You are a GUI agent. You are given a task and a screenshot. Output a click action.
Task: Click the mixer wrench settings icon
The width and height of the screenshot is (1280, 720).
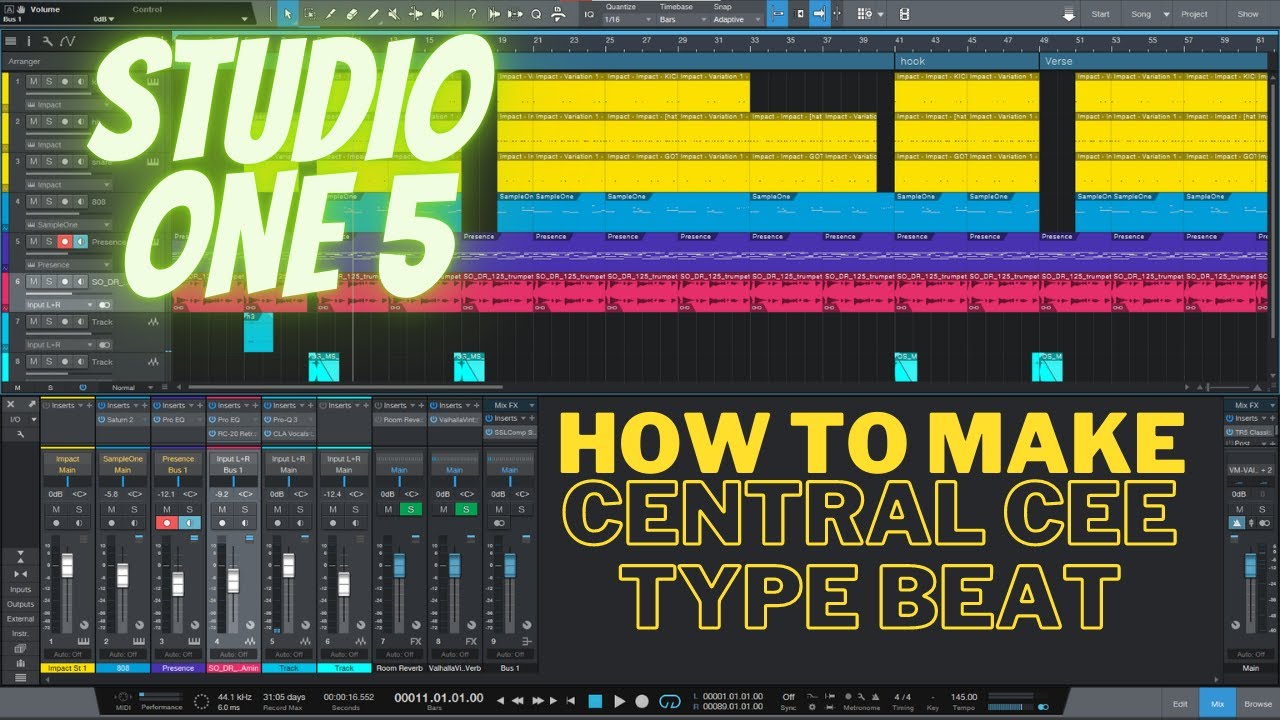point(20,434)
